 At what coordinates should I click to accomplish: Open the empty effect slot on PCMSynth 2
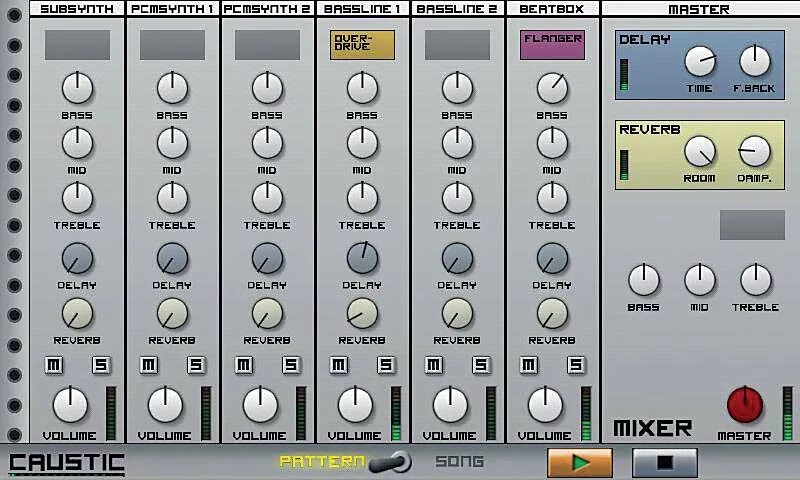[267, 45]
